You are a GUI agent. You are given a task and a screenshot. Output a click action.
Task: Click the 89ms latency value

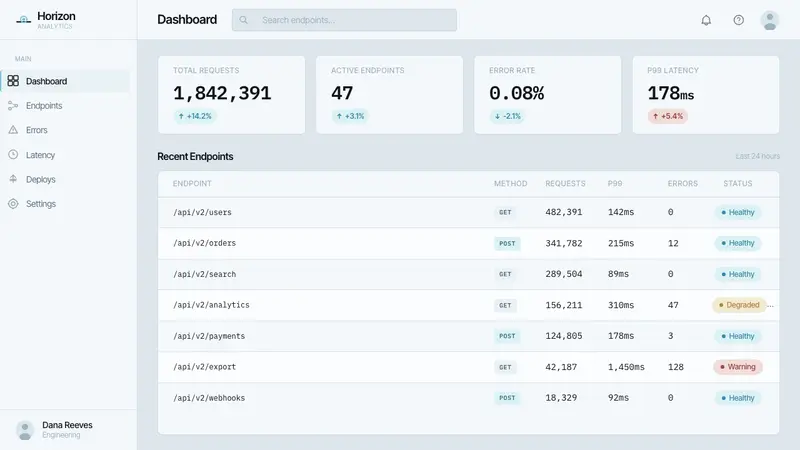coord(618,274)
